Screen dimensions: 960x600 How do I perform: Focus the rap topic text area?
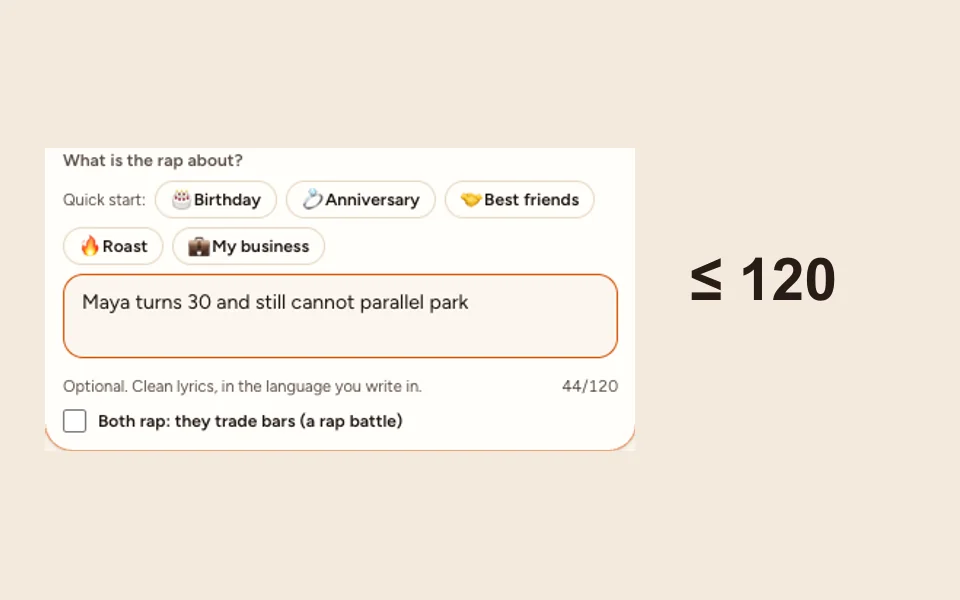tap(340, 316)
